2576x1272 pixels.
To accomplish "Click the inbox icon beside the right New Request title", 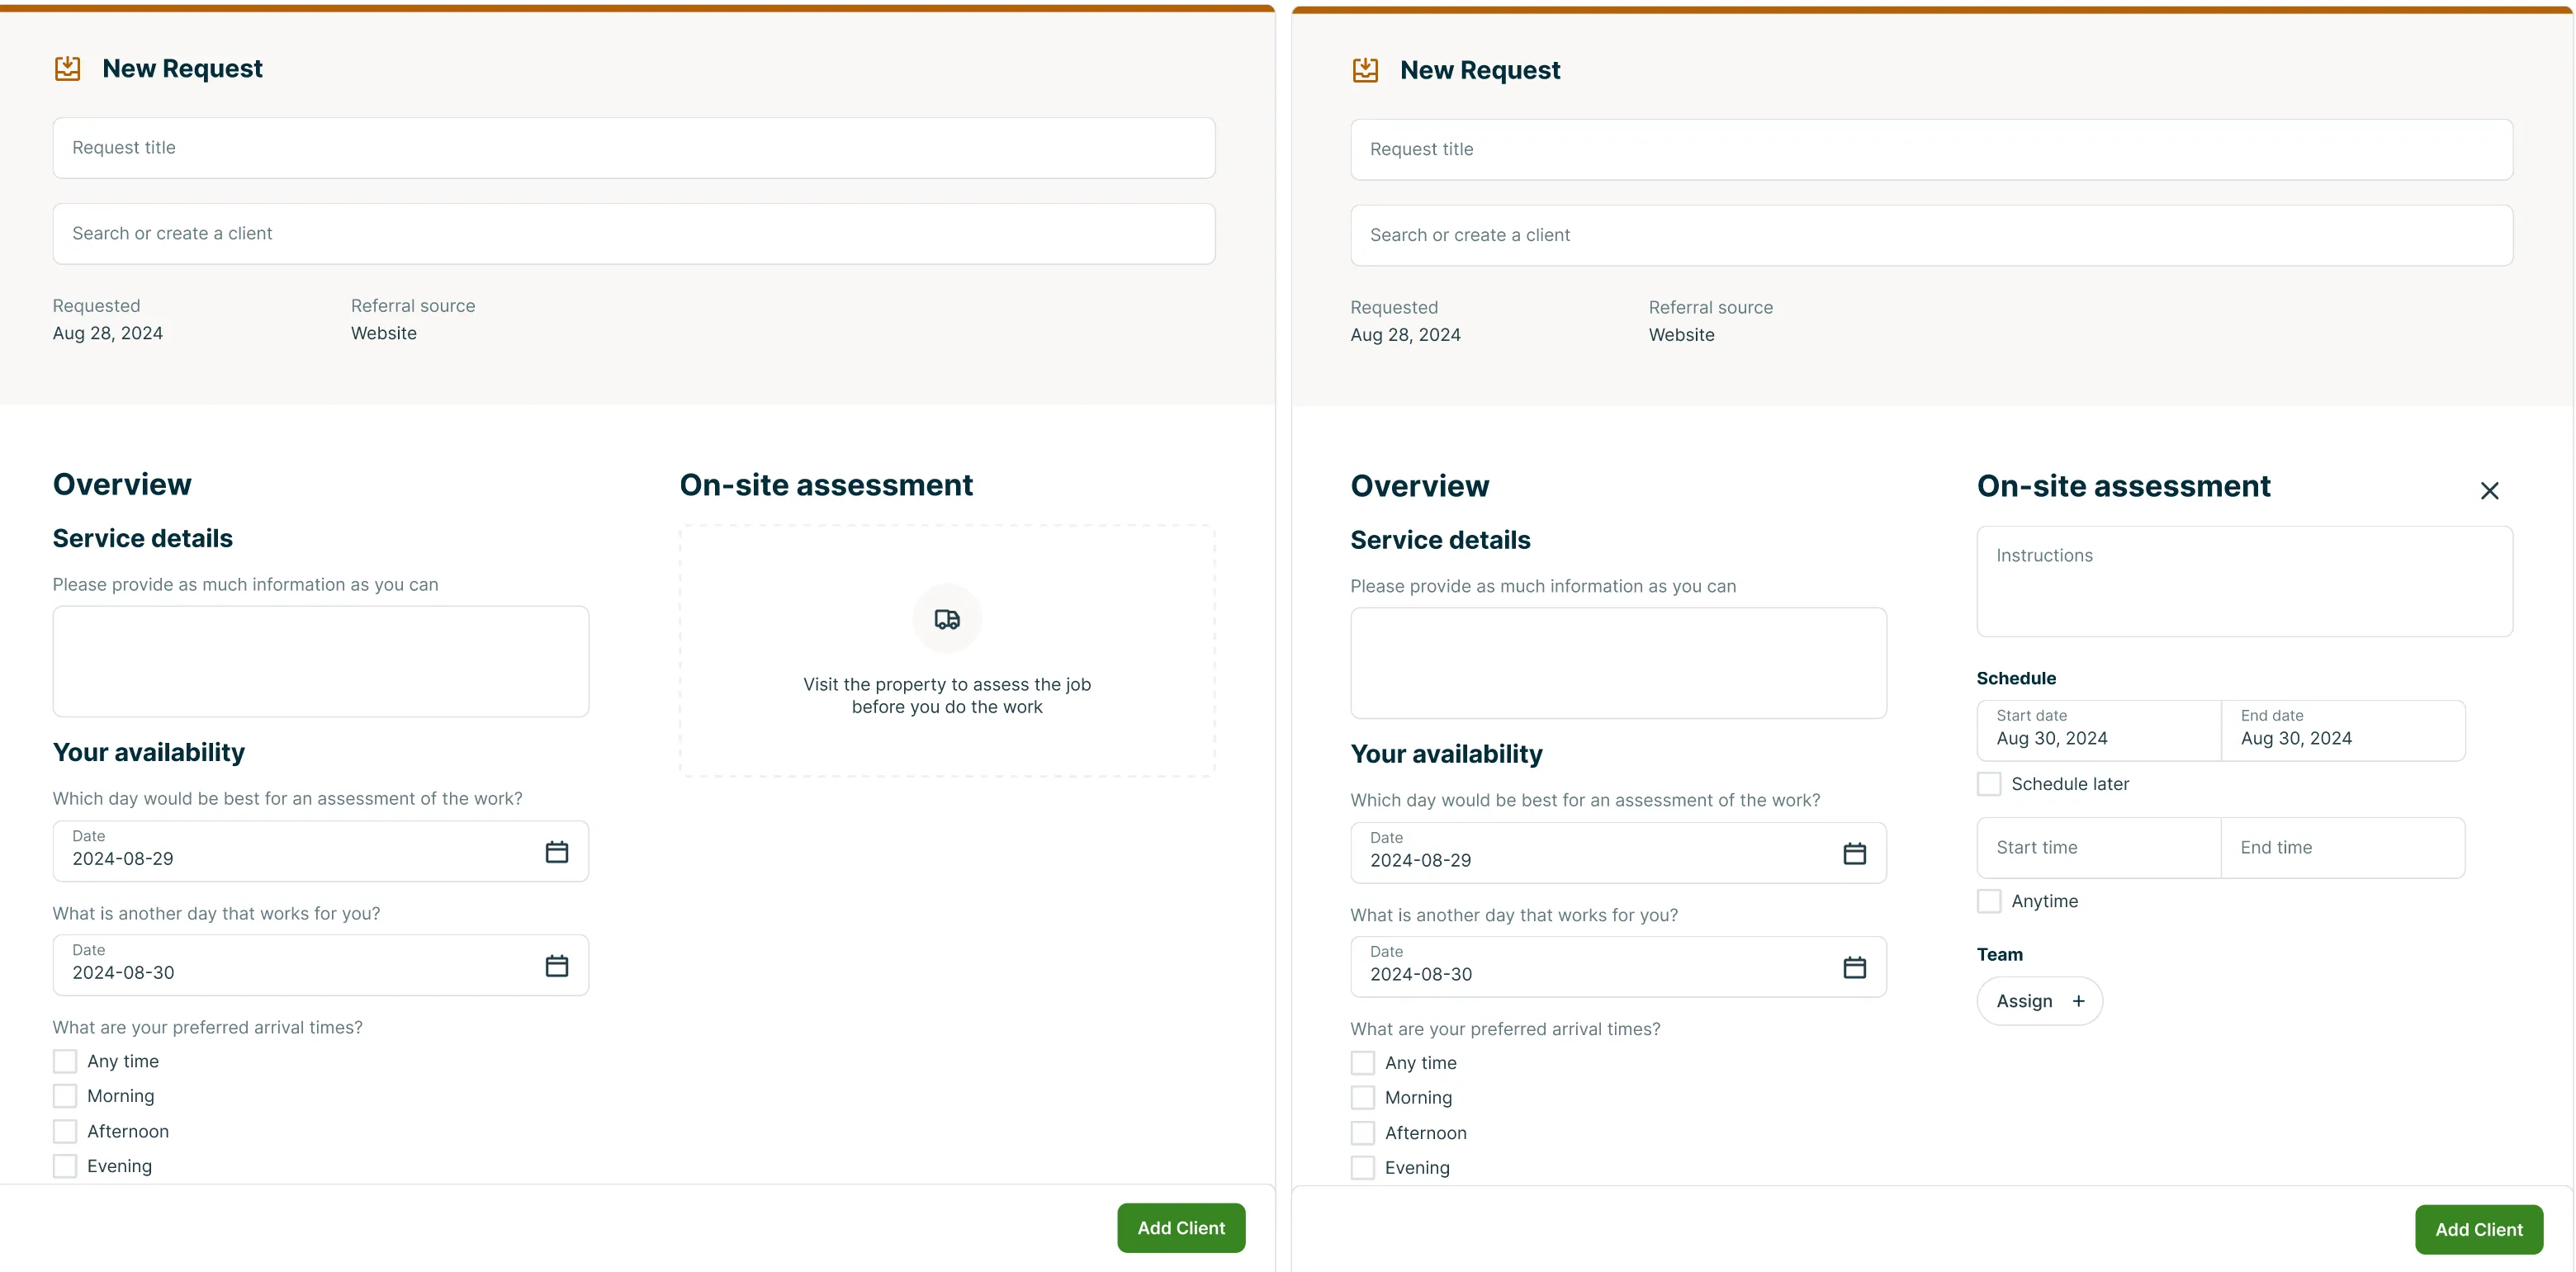I will (1365, 70).
